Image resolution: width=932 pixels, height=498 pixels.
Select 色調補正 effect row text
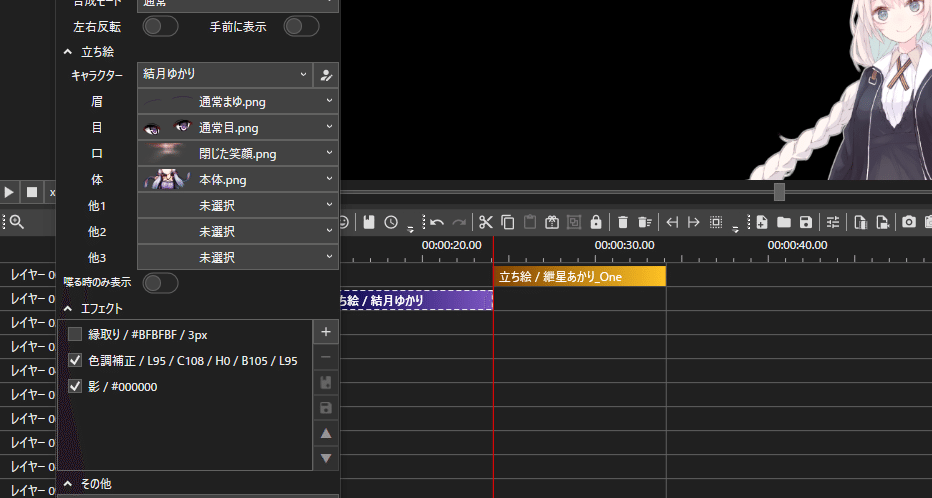tap(193, 361)
